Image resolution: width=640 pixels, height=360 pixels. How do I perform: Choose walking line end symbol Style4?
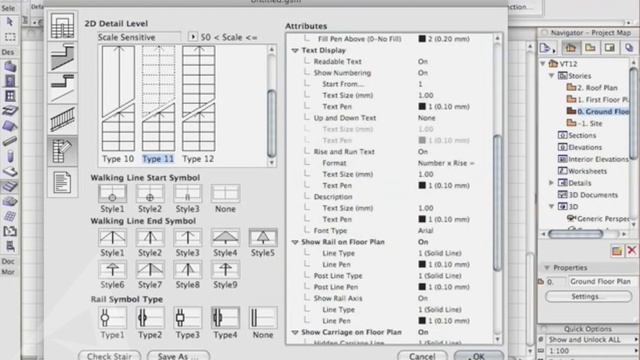click(x=225, y=238)
